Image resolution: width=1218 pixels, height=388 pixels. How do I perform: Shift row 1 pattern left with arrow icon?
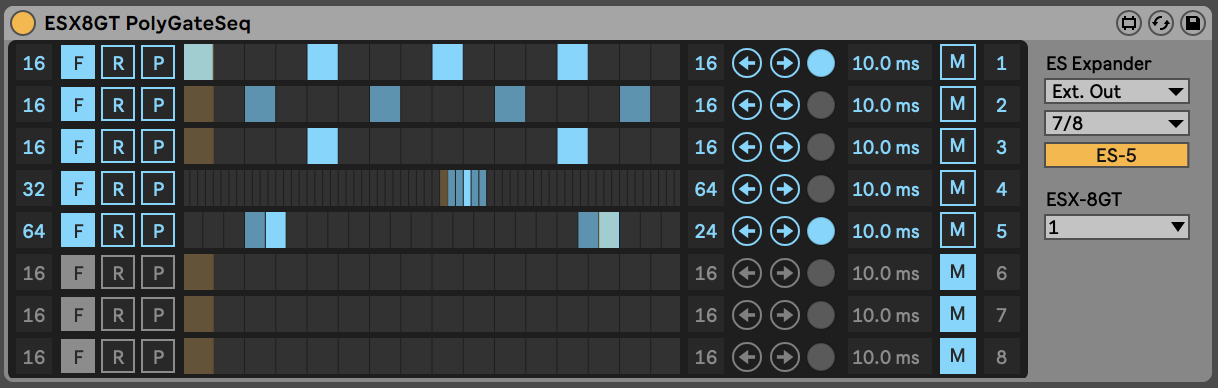tap(746, 63)
